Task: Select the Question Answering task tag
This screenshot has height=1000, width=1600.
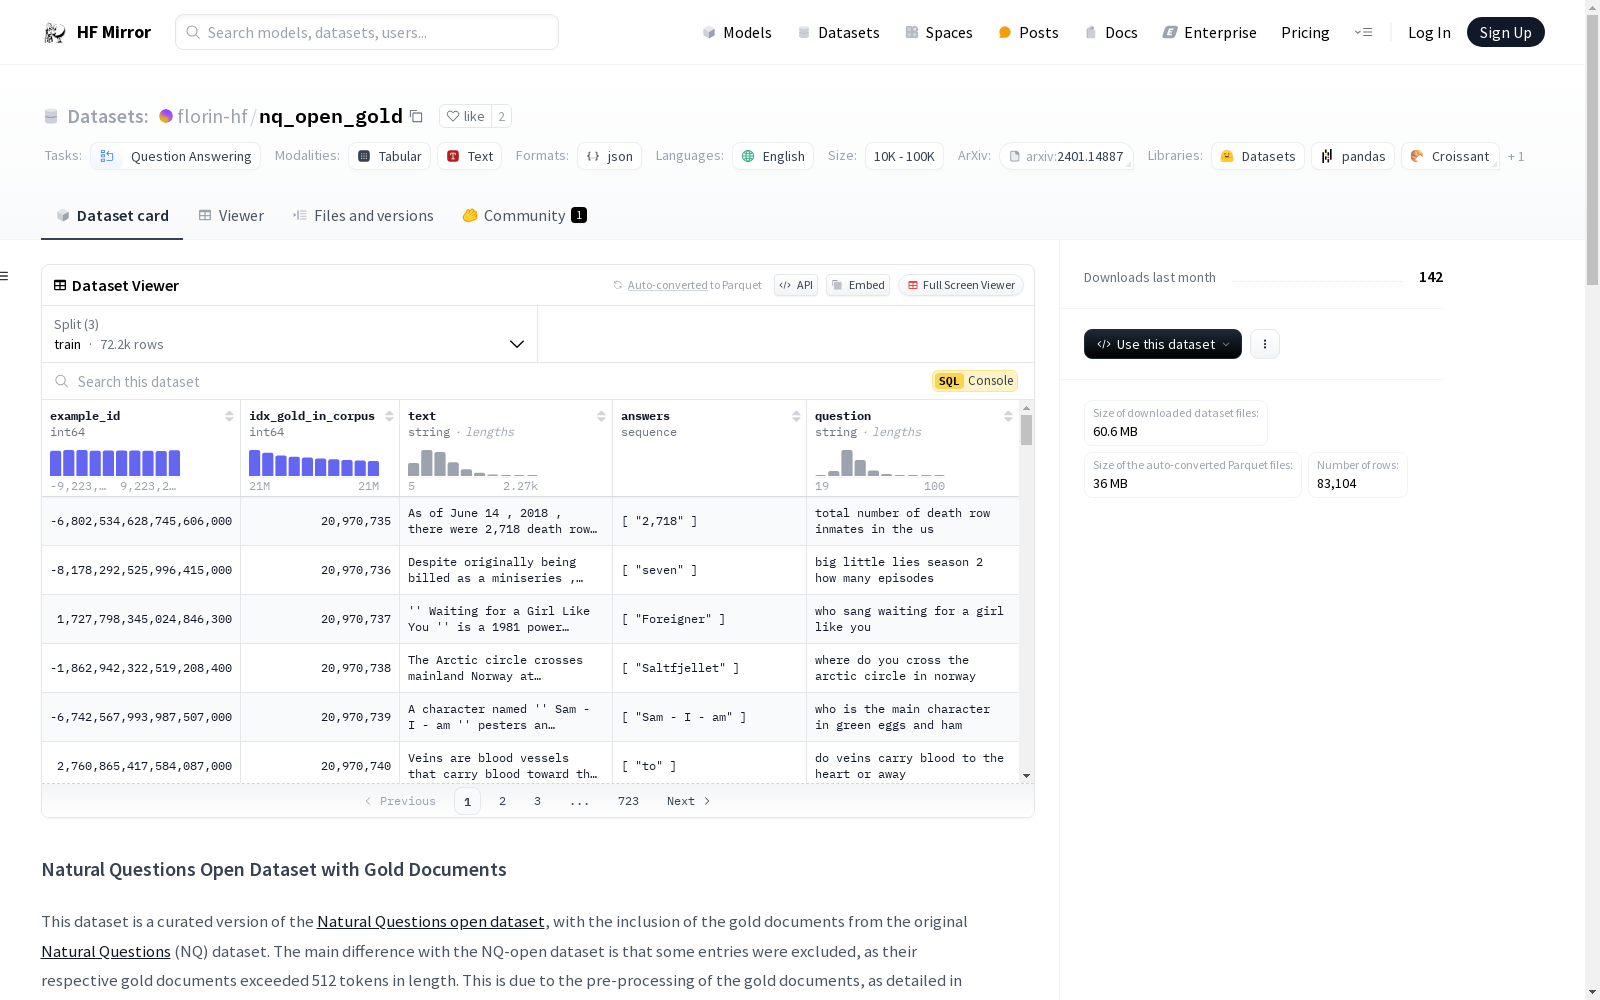Action: click(x=176, y=156)
